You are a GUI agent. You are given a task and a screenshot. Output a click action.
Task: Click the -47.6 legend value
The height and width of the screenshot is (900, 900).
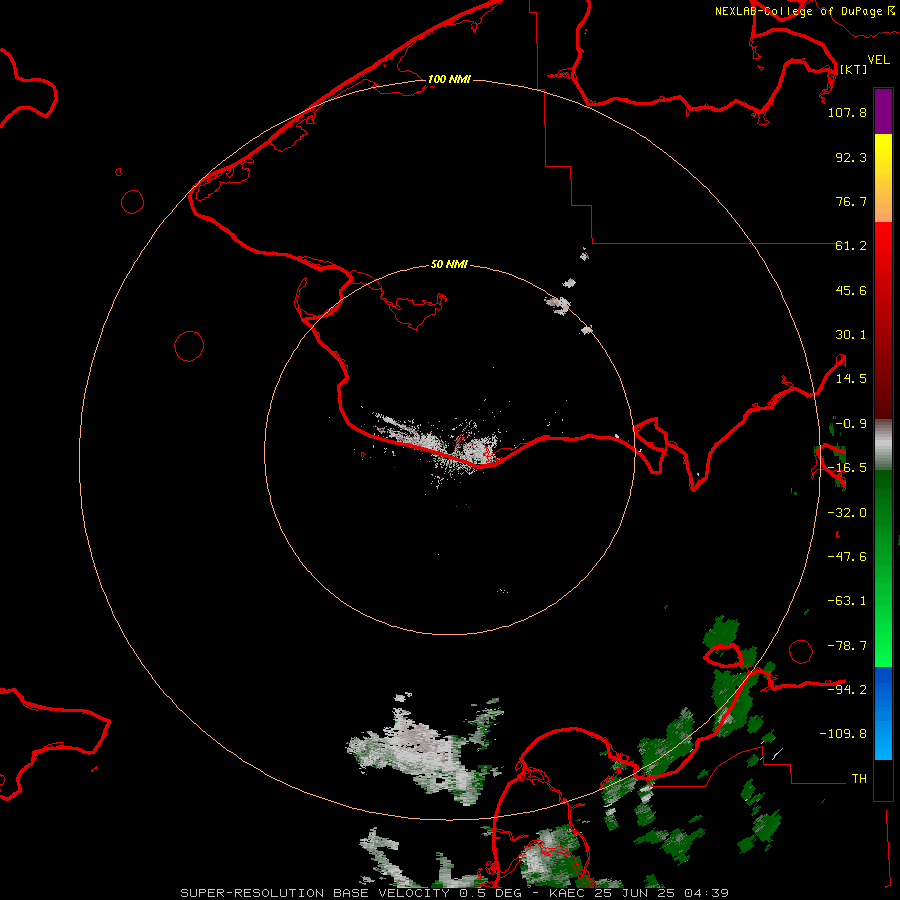pyautogui.click(x=847, y=557)
